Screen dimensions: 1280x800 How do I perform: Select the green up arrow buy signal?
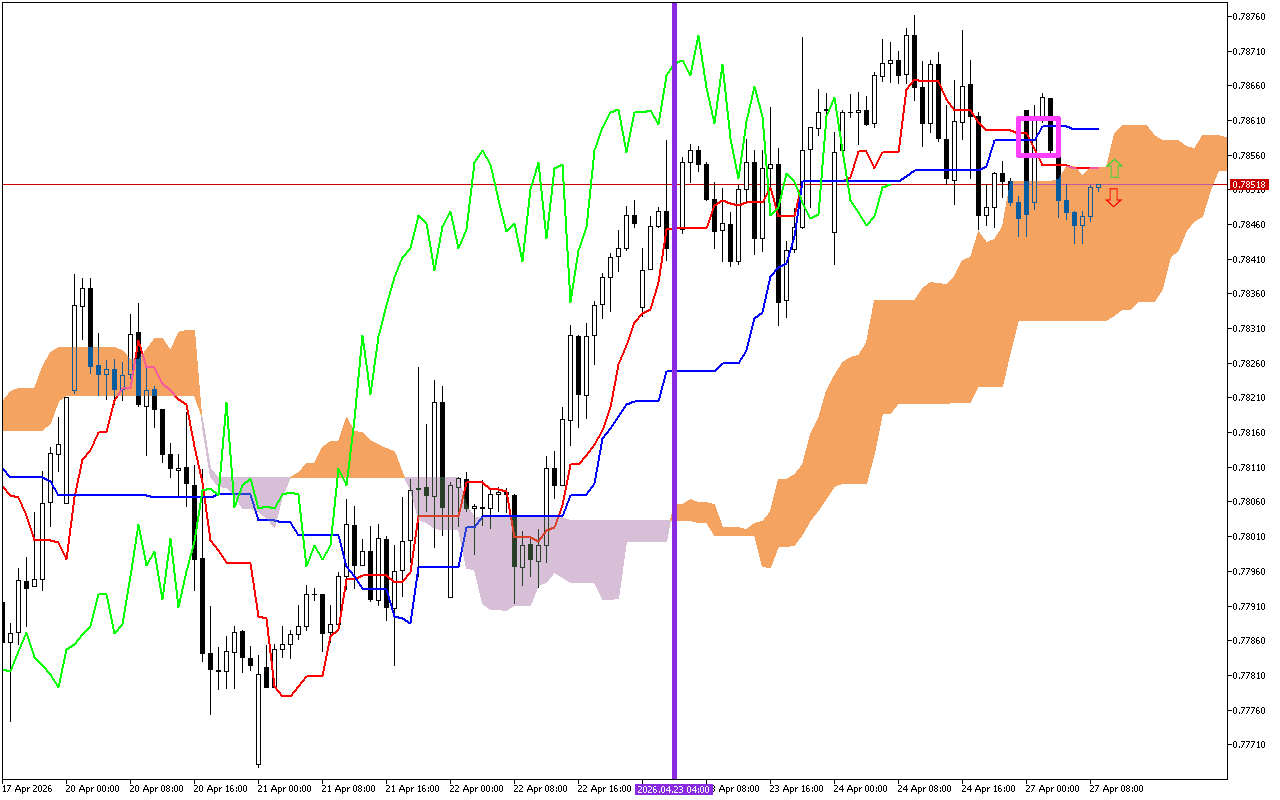[x=1115, y=167]
